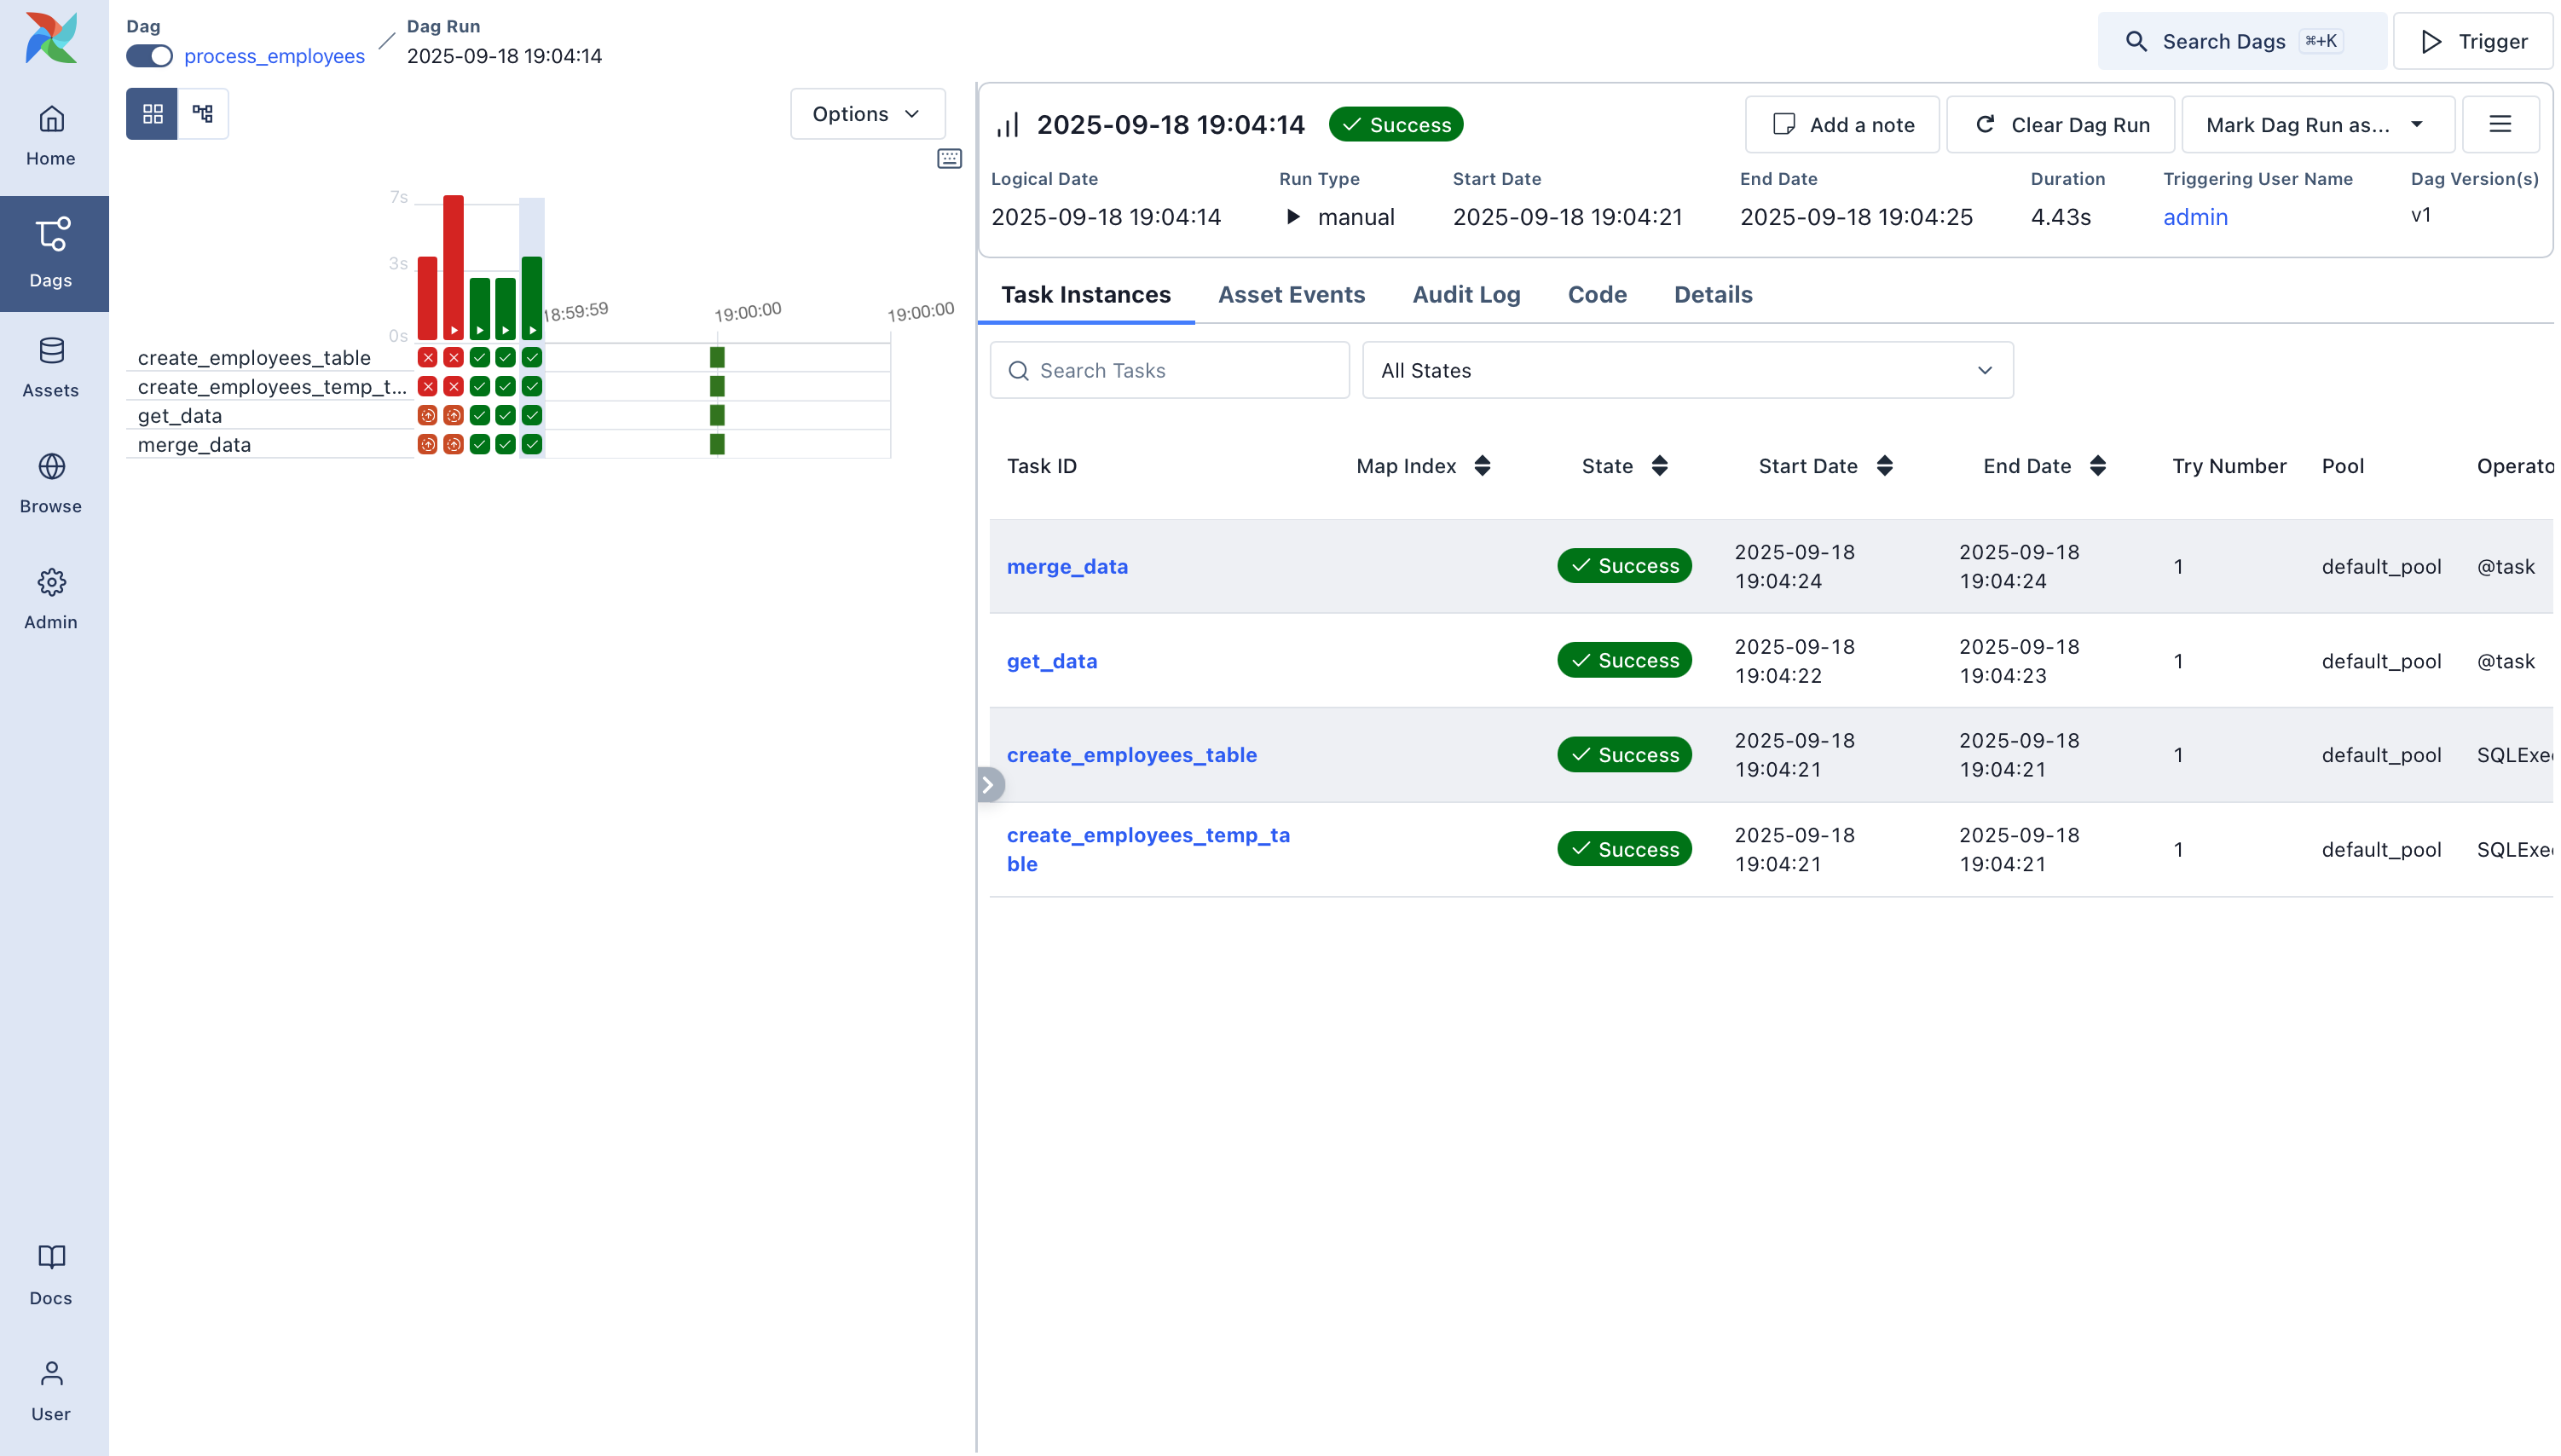Image resolution: width=2561 pixels, height=1456 pixels.
Task: Toggle pause for the process_employees dag
Action: (148, 56)
